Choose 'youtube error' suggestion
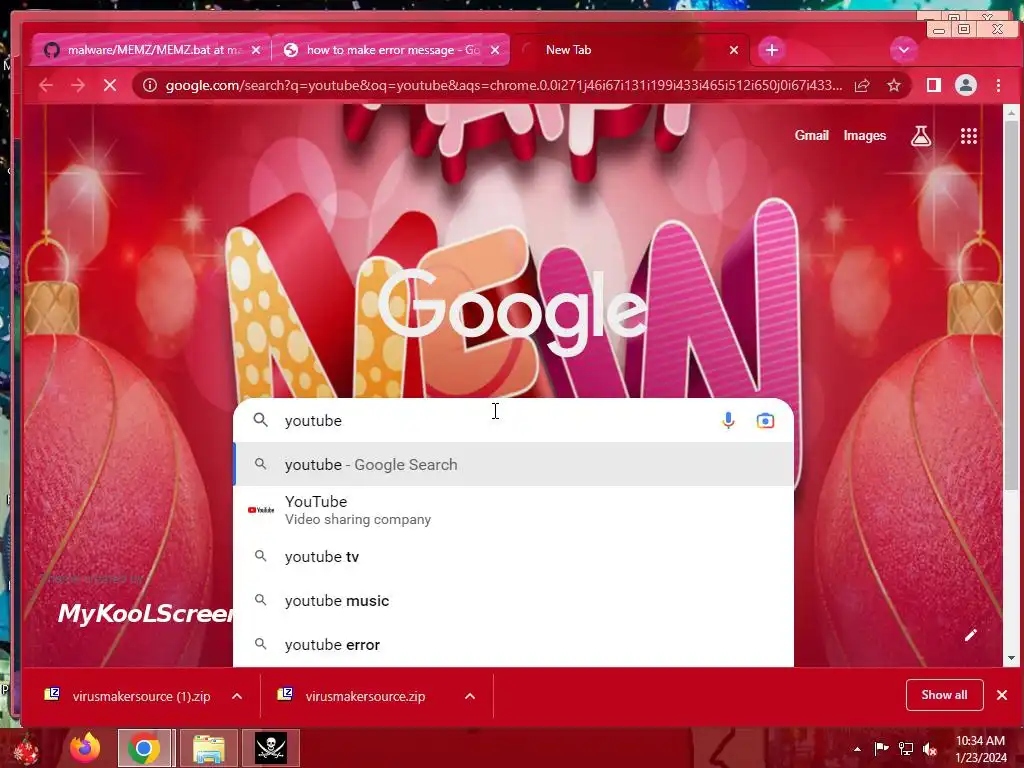The width and height of the screenshot is (1024, 768). click(x=514, y=645)
